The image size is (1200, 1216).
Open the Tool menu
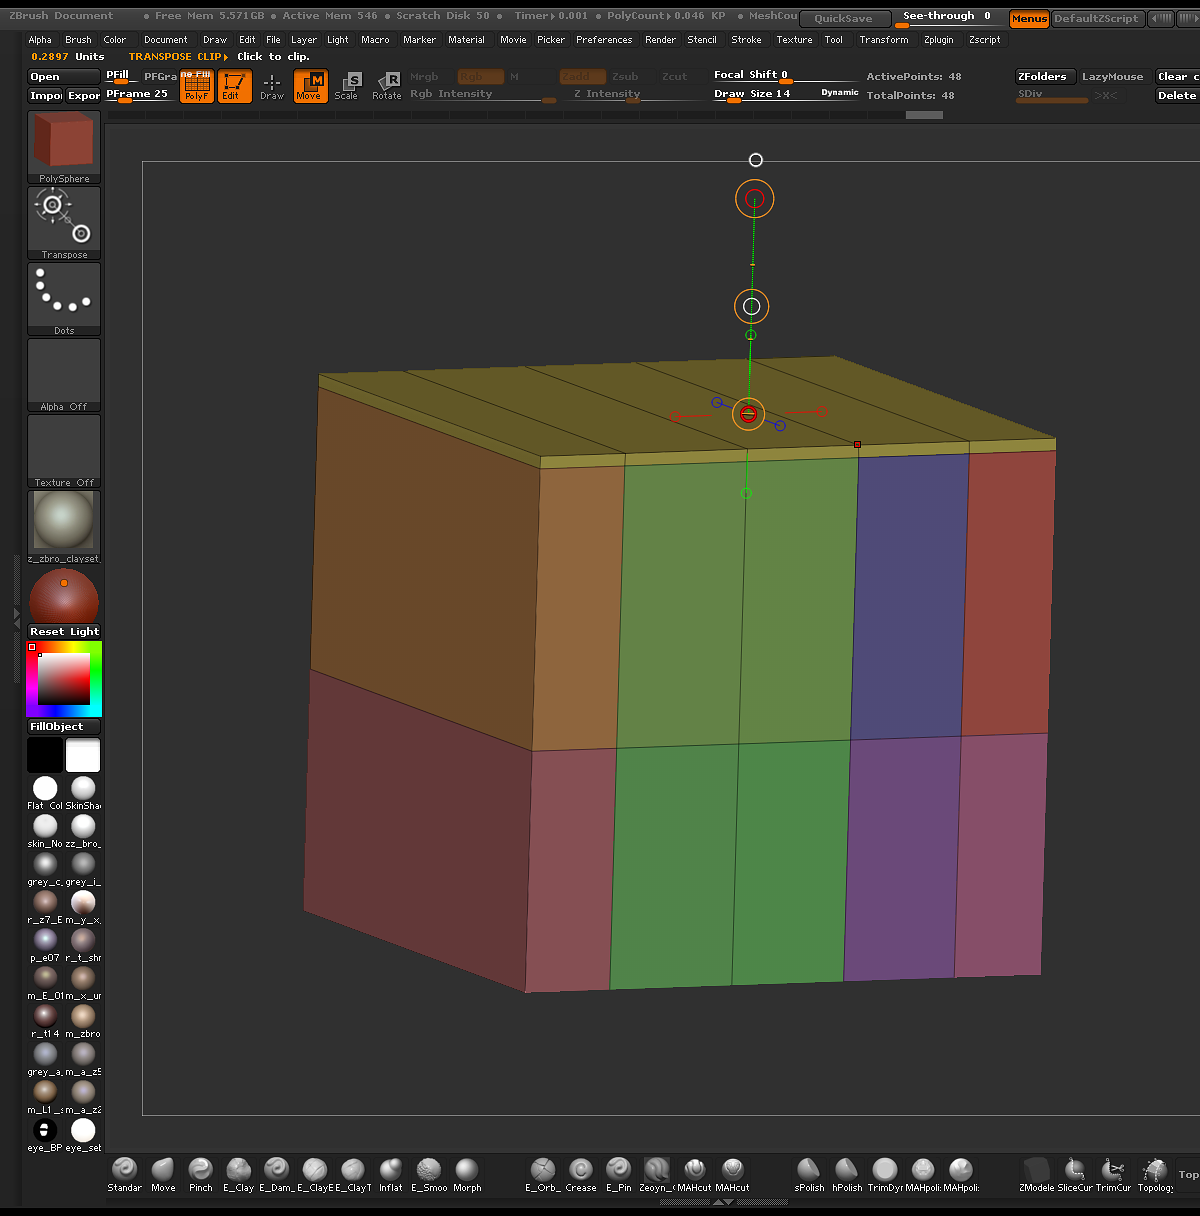click(834, 40)
